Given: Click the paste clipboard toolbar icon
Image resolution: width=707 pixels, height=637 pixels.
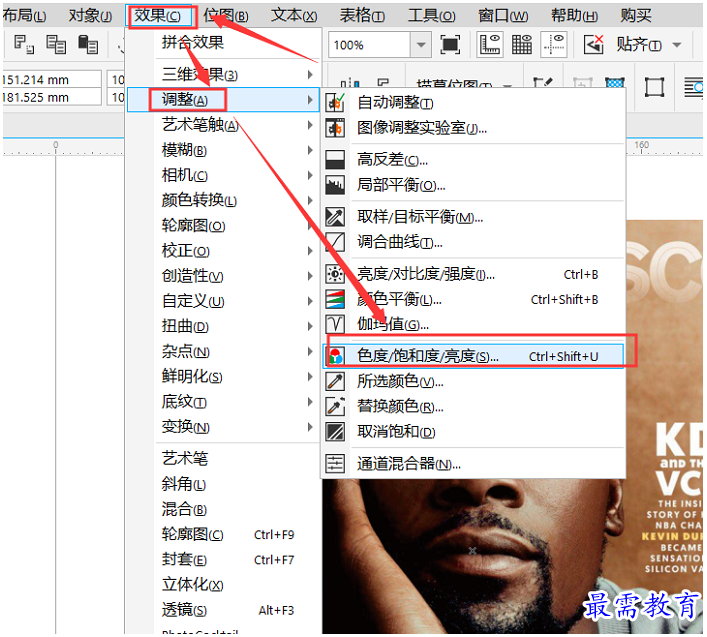Looking at the screenshot, I should pyautogui.click(x=88, y=45).
